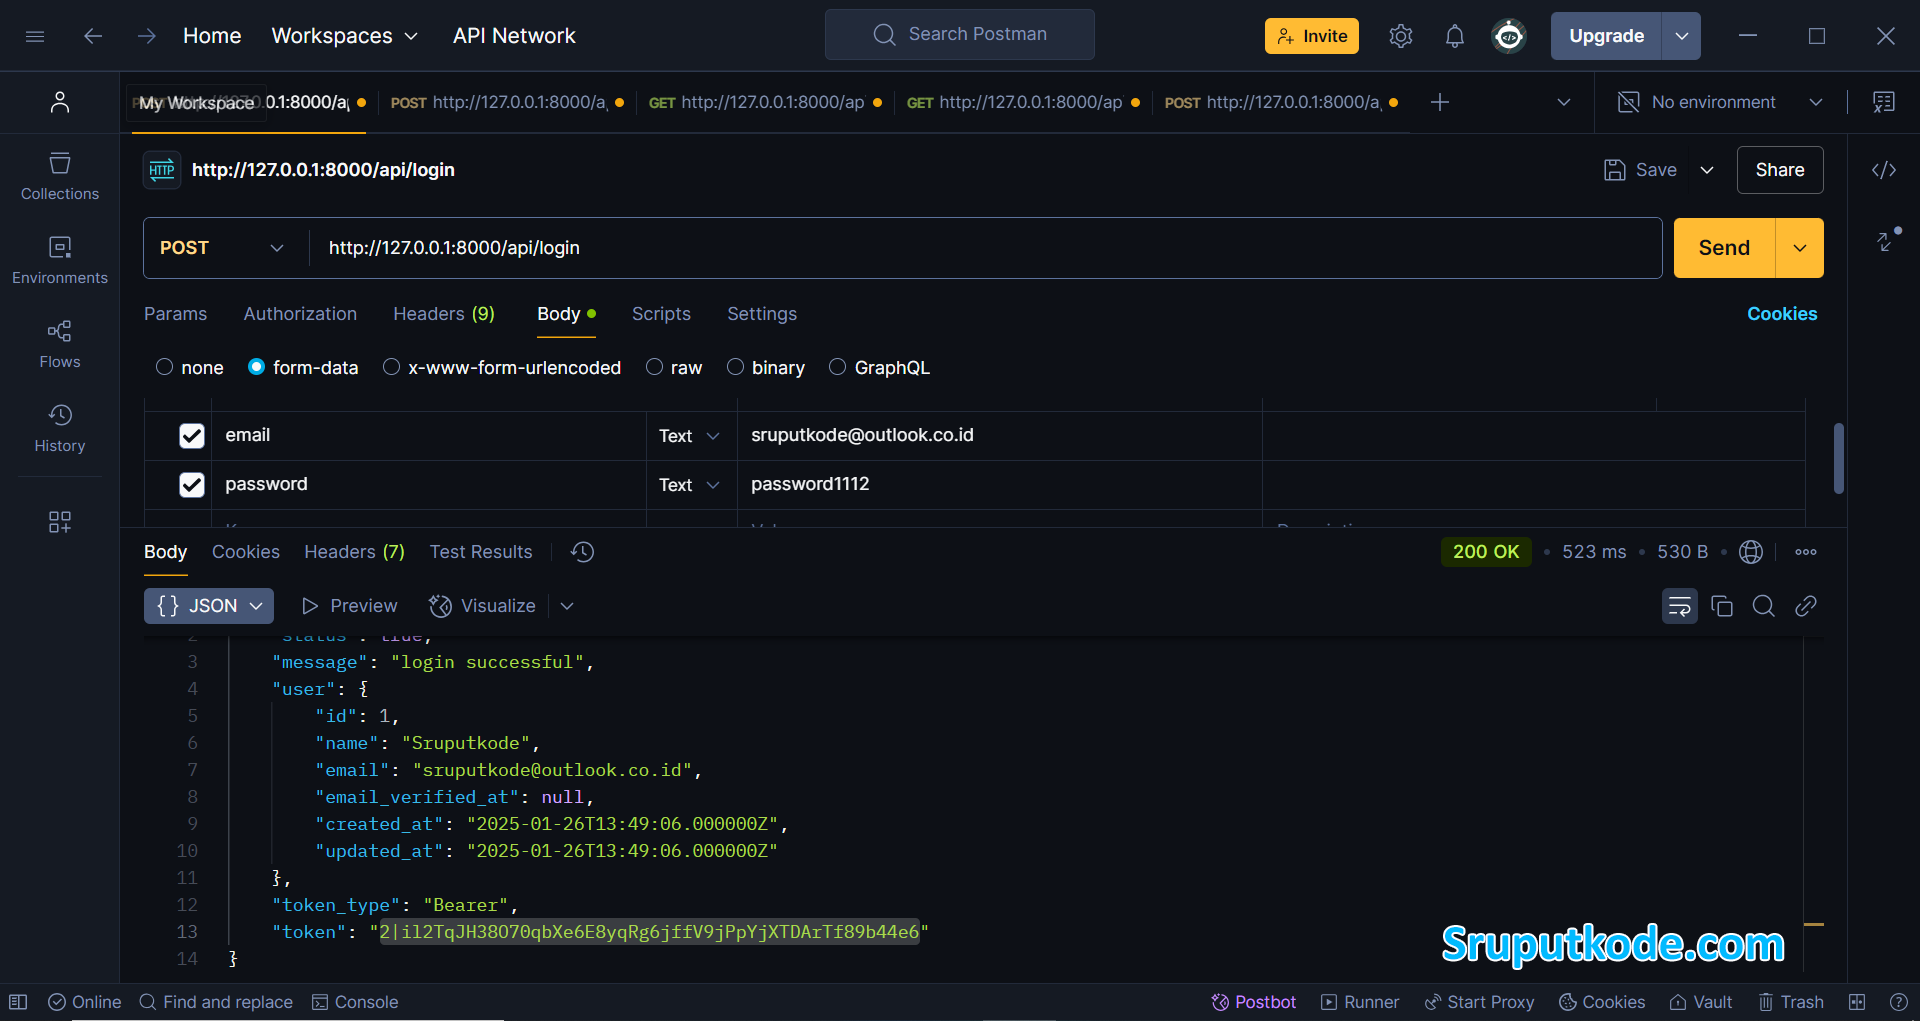
Task: Switch to the request Headers (9) tab
Action: coord(444,314)
